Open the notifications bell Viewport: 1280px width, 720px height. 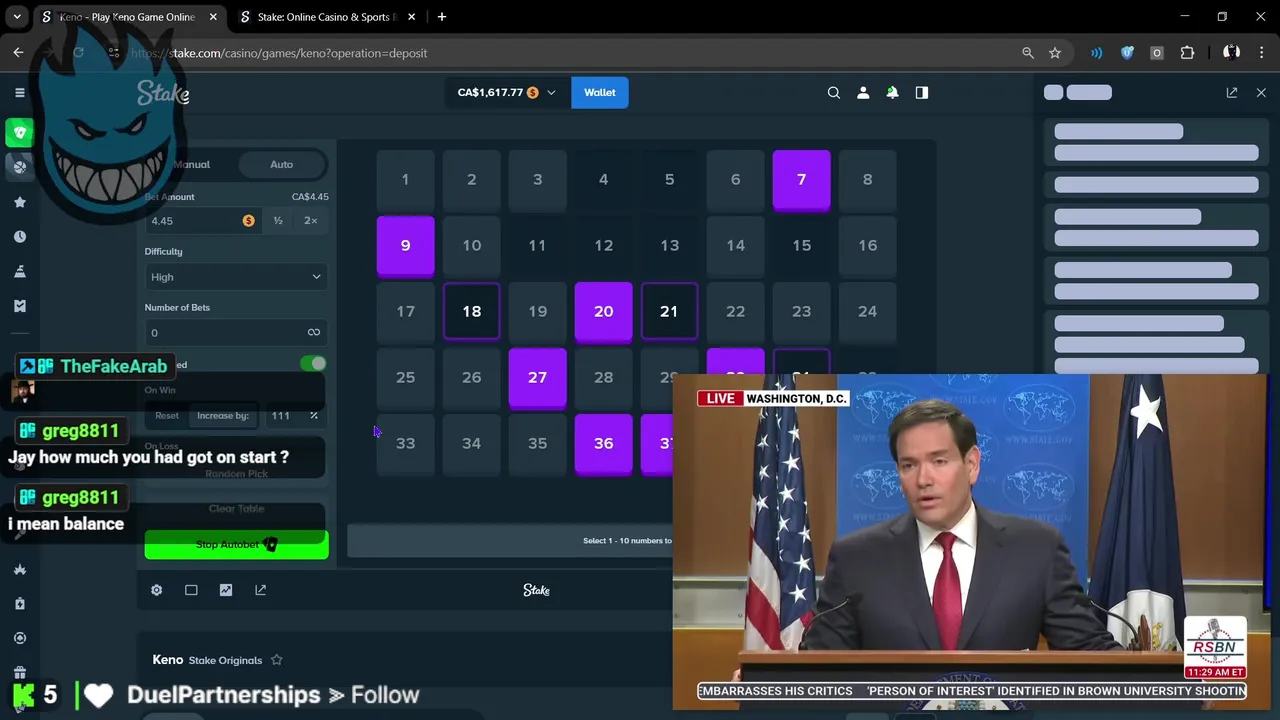click(892, 92)
